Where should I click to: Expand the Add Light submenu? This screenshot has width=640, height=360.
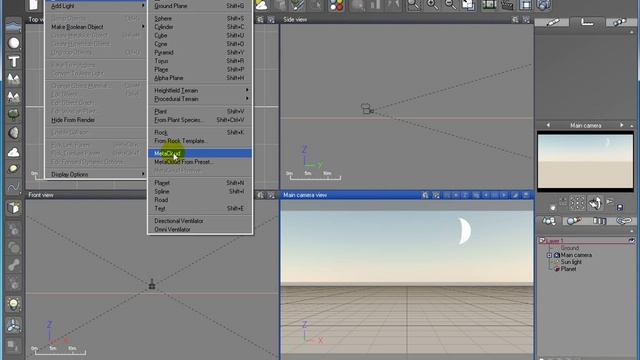(x=96, y=6)
